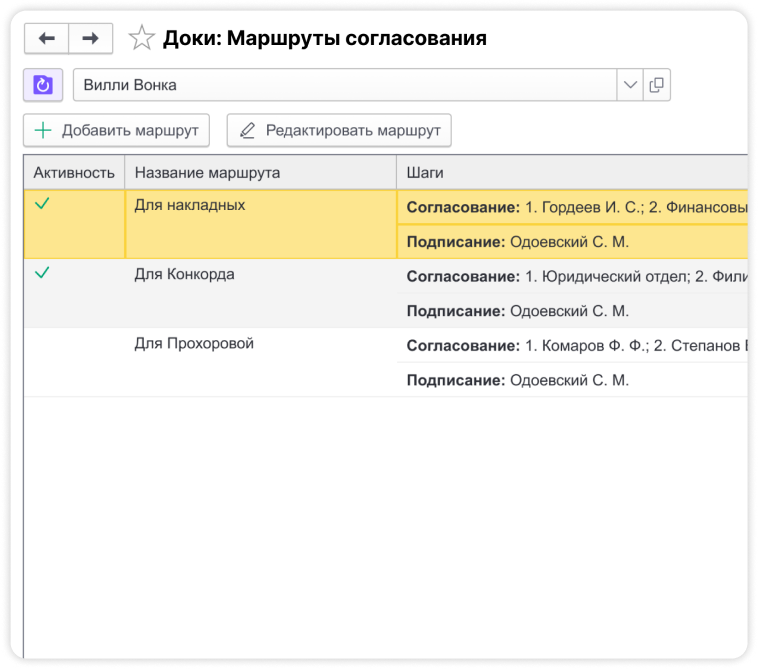Click the Шаги column header
This screenshot has width=759, height=670.
click(572, 172)
